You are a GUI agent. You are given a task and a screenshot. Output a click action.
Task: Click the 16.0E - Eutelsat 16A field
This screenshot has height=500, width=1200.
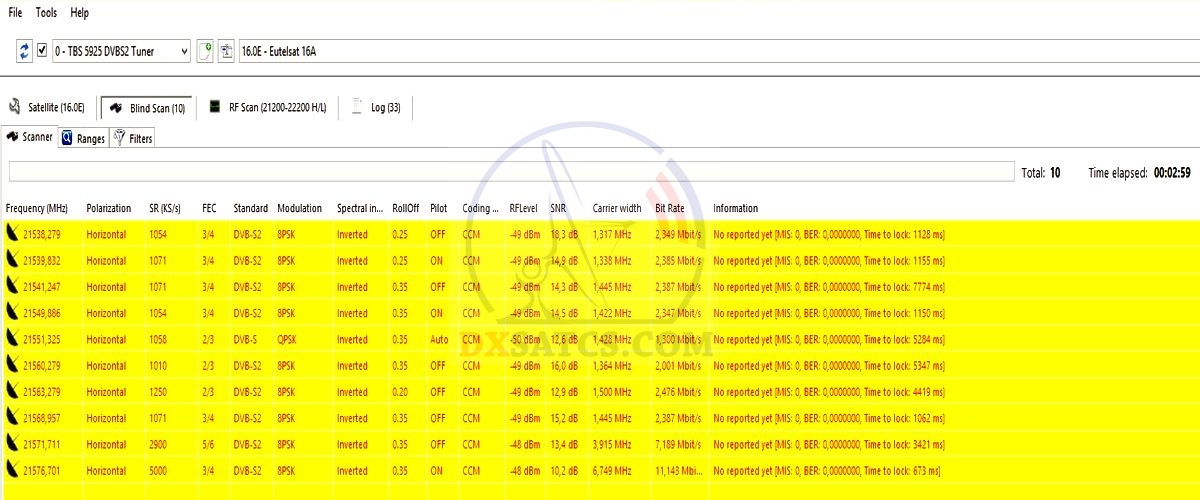[700, 51]
